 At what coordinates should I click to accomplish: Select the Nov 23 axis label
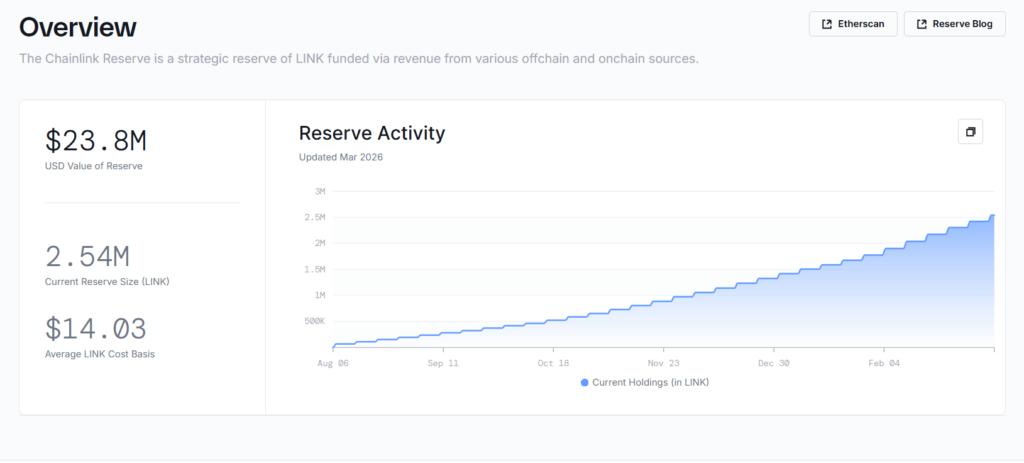tap(663, 363)
